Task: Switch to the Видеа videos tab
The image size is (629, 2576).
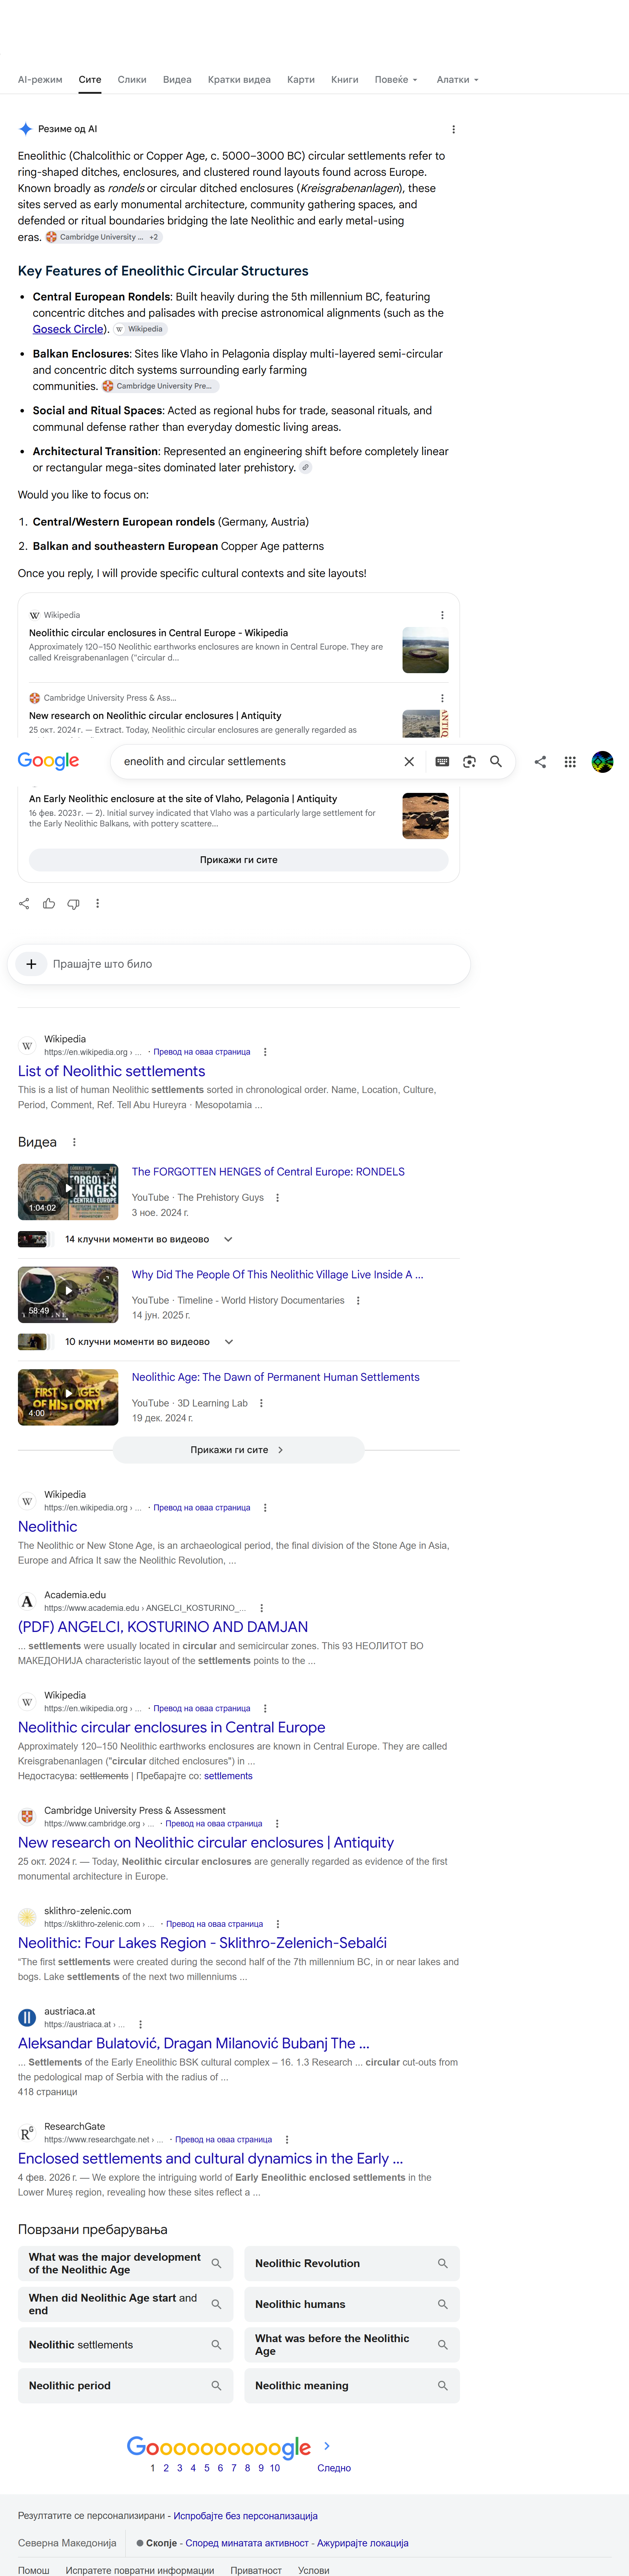Action: tap(177, 80)
